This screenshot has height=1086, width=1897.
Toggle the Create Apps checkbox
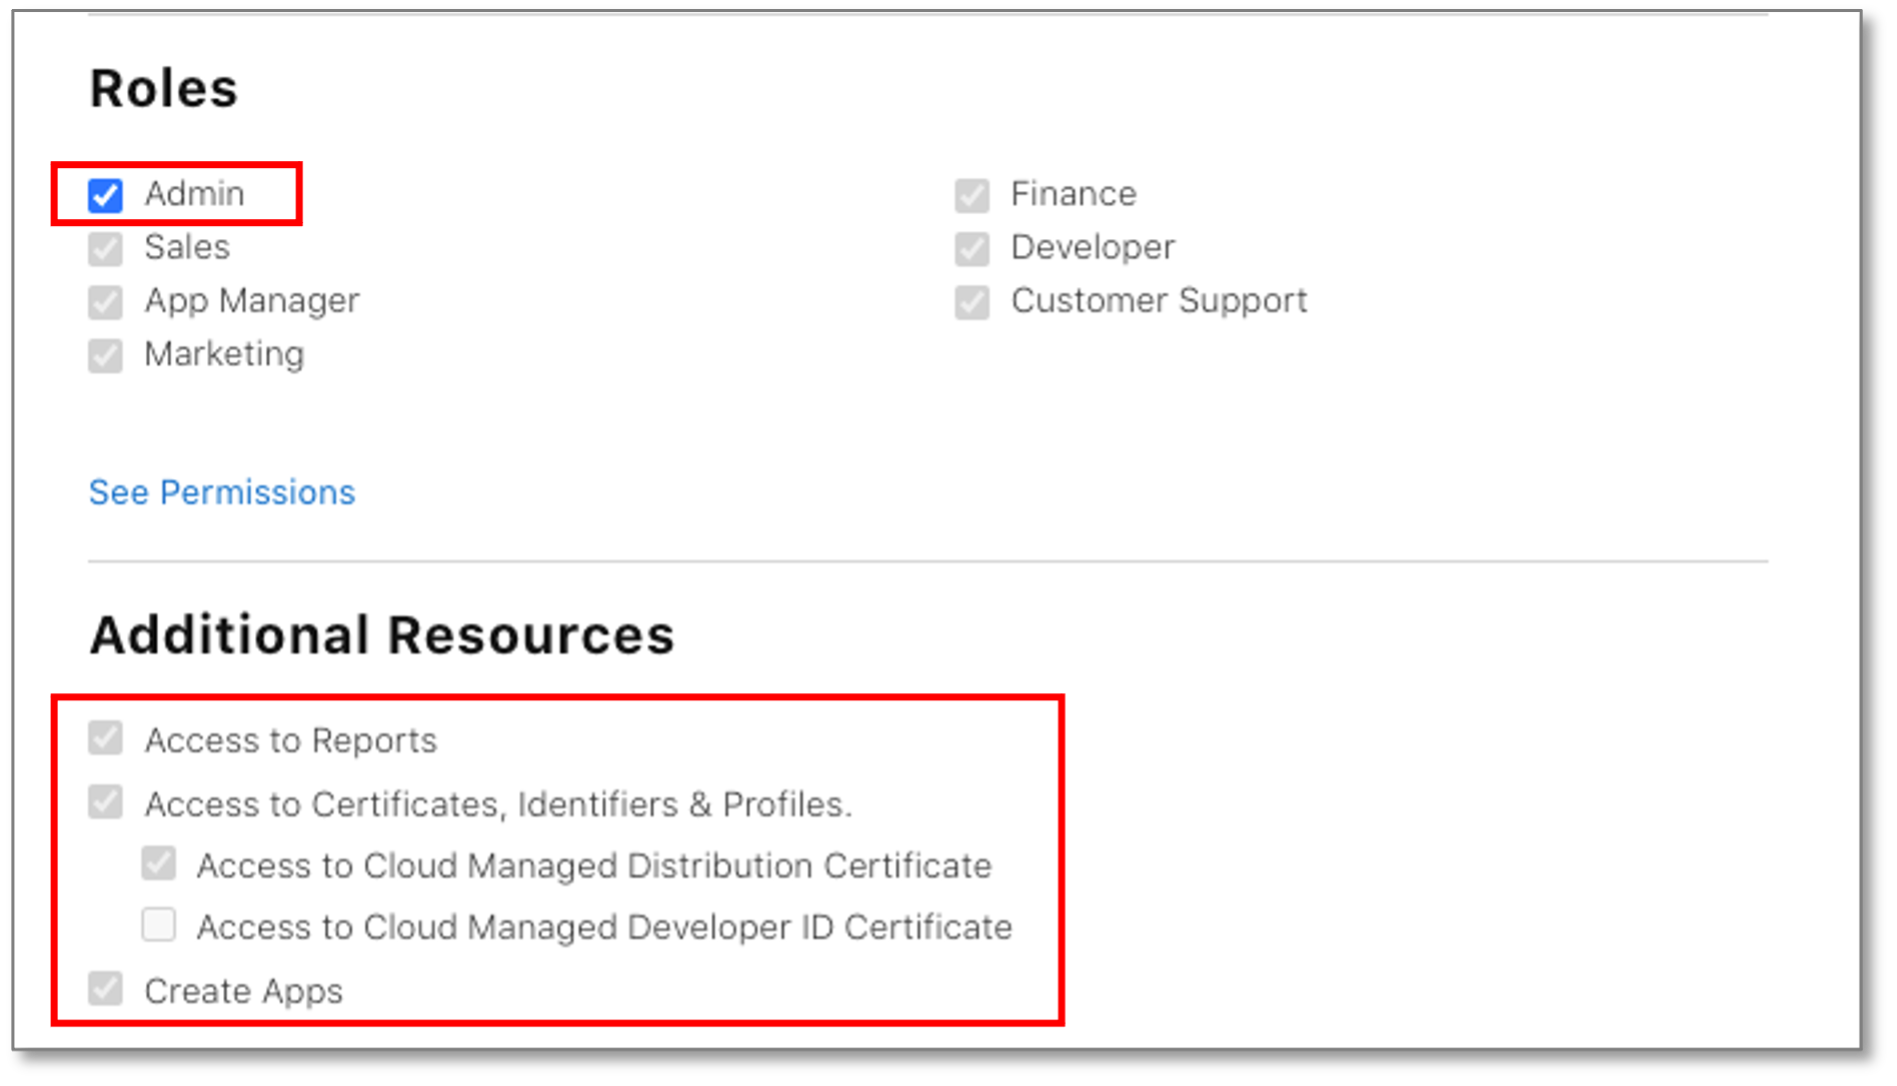(x=106, y=989)
